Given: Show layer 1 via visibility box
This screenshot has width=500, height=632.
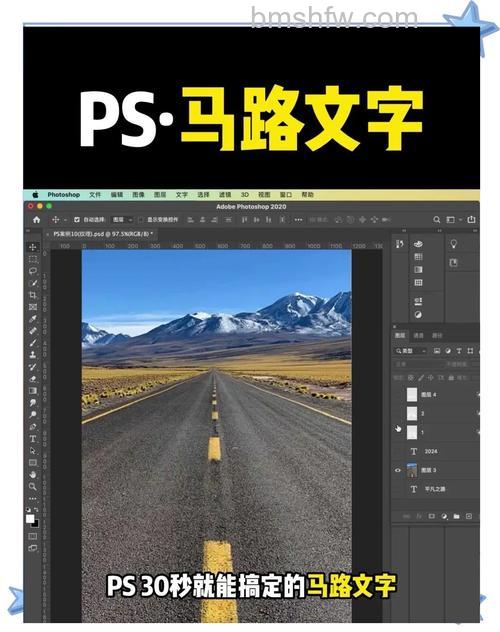Looking at the screenshot, I should click(x=398, y=432).
